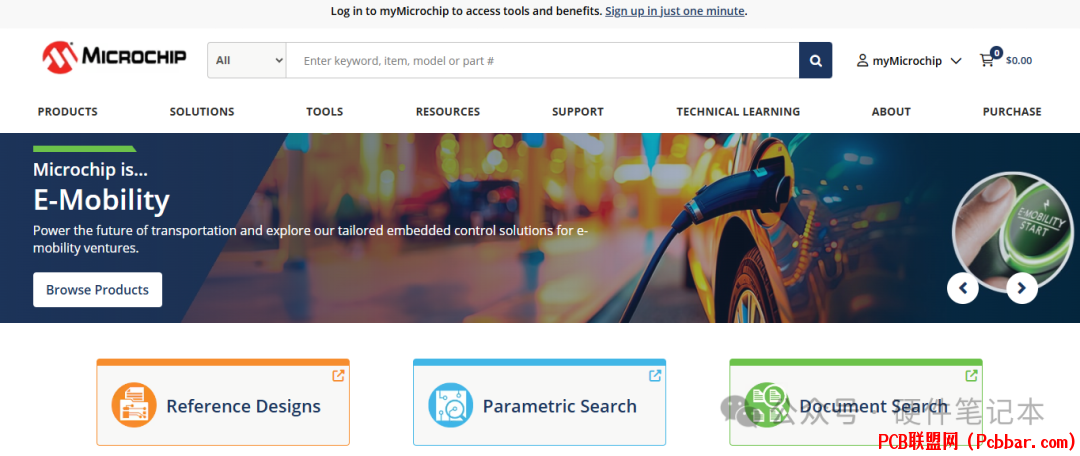Open Reference Designs external link icon

click(338, 375)
